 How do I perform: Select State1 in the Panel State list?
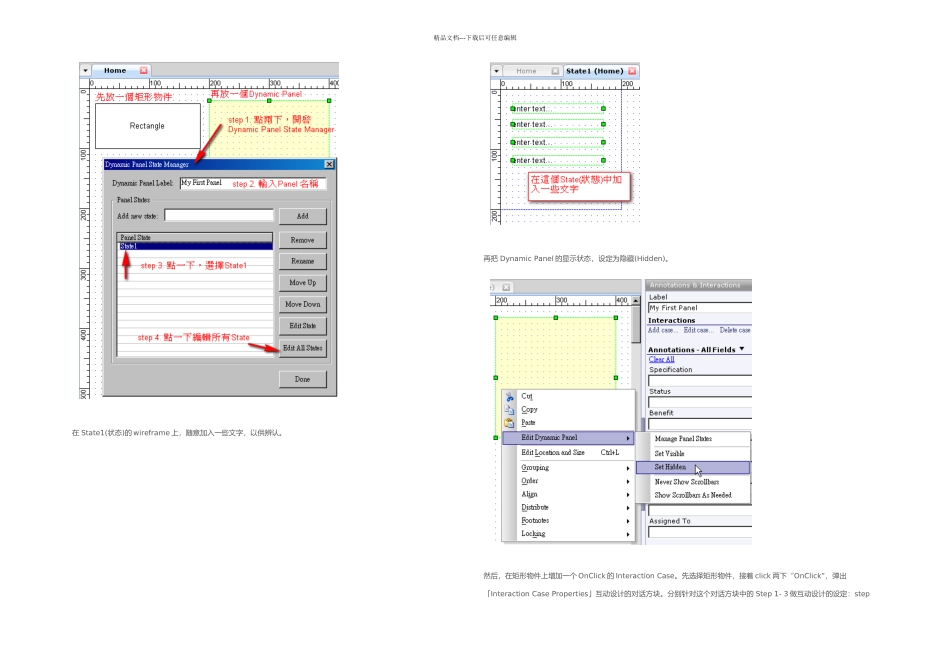194,246
